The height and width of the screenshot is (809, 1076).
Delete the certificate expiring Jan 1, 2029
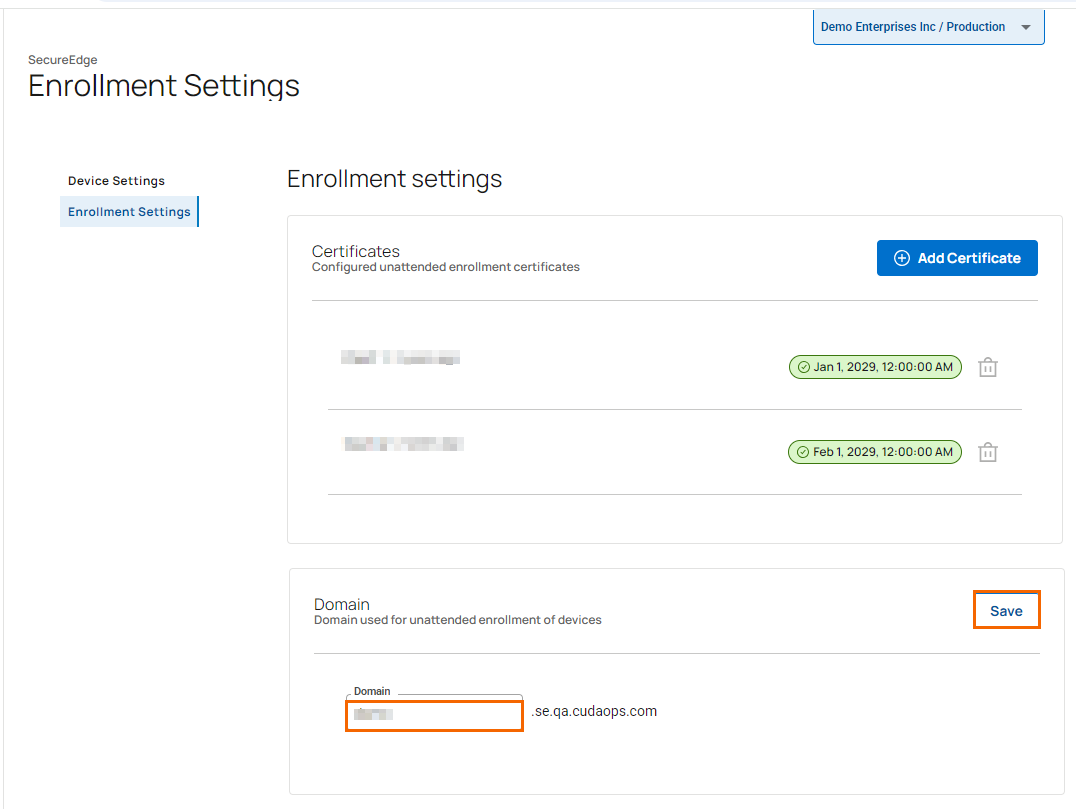click(987, 367)
